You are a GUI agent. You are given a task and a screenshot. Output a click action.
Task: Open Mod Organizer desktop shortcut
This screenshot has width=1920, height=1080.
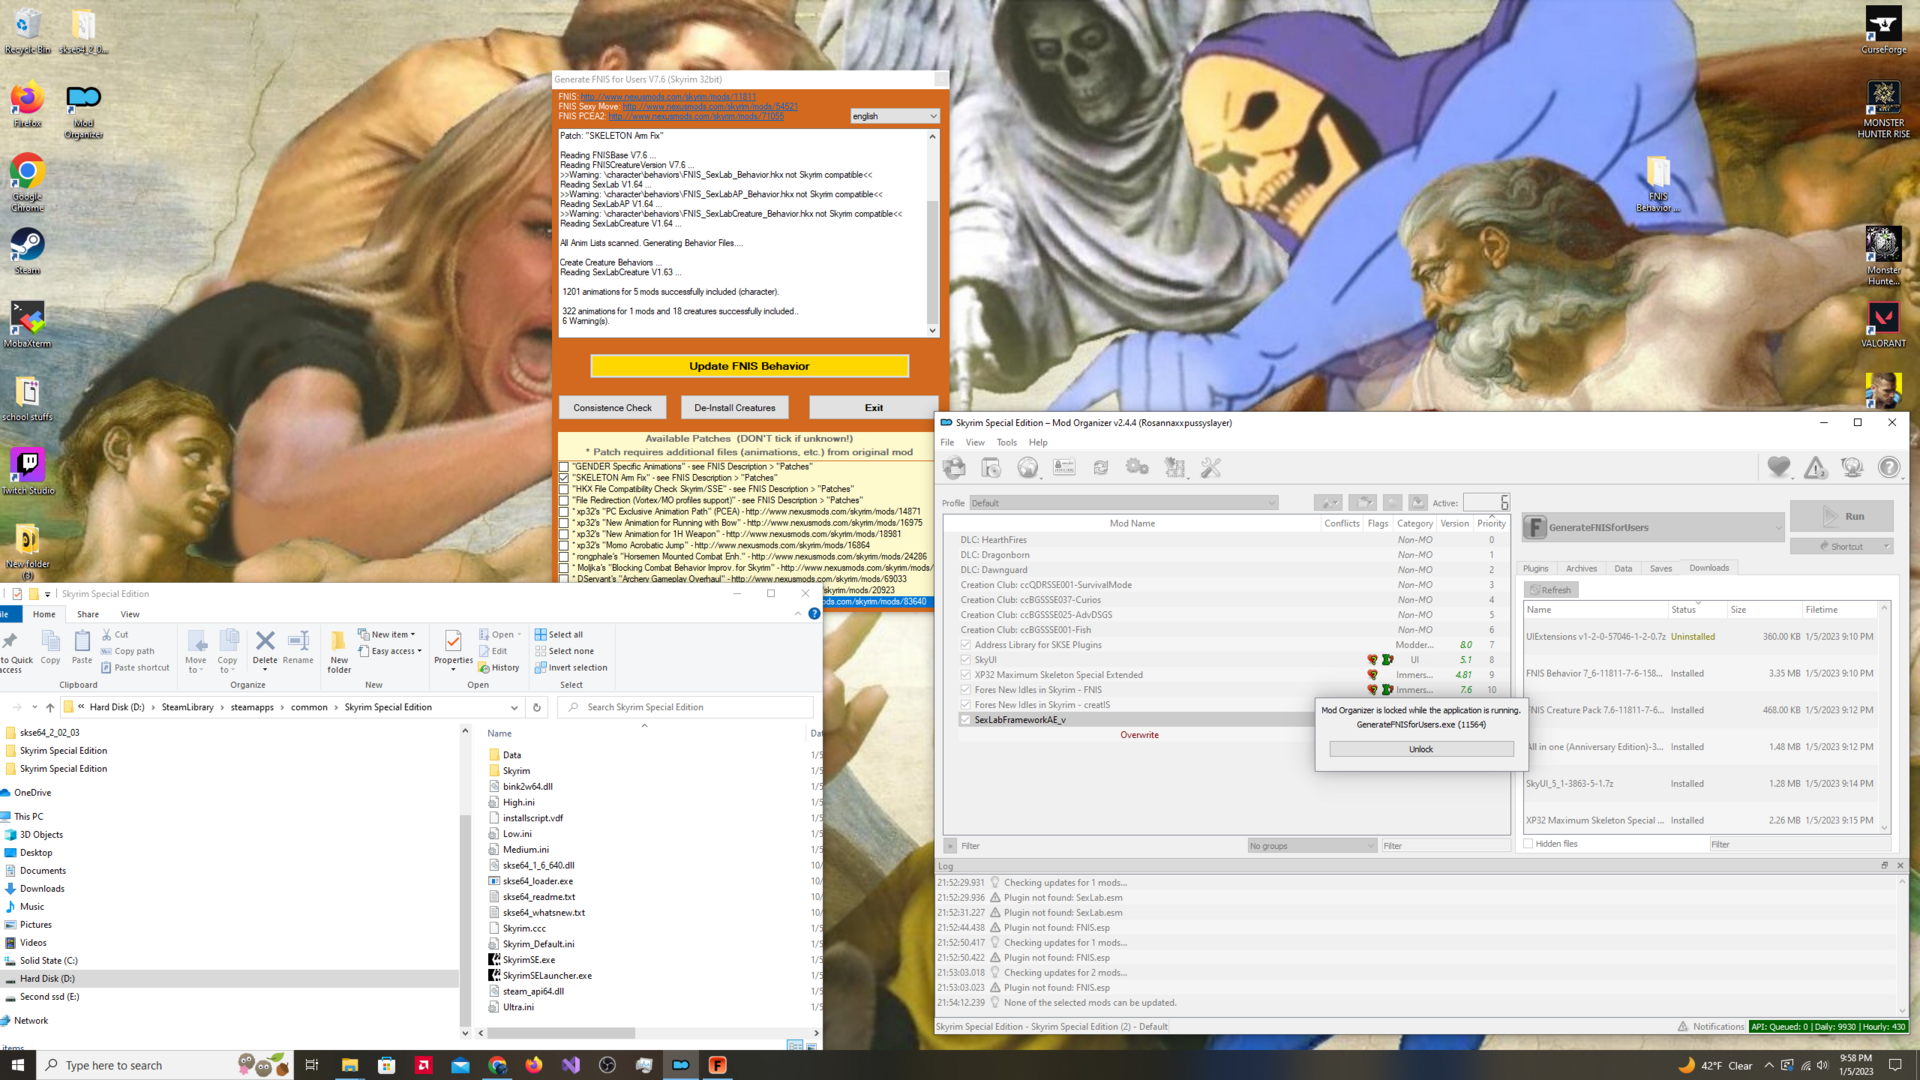[84, 112]
